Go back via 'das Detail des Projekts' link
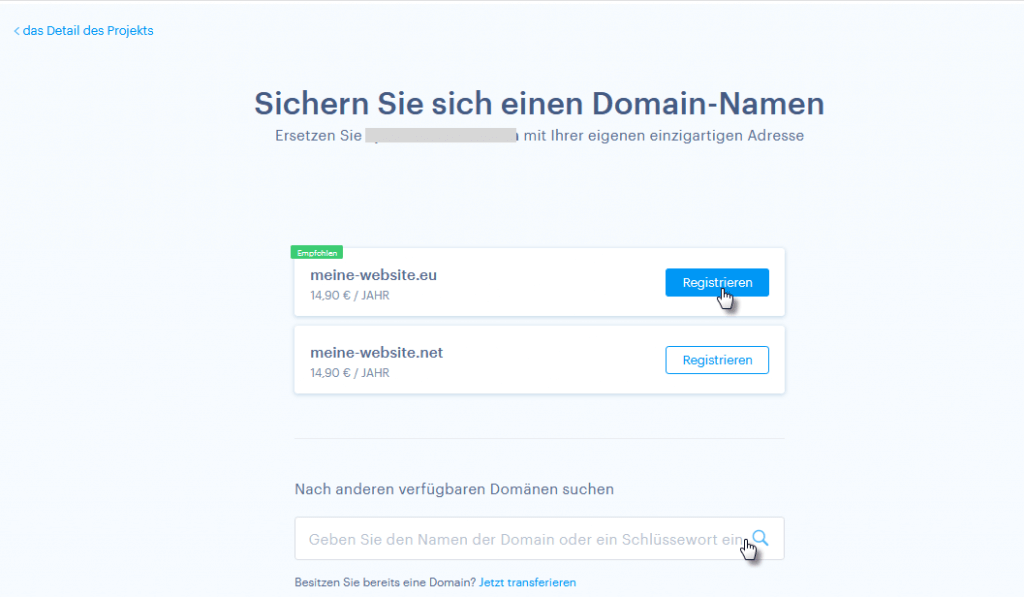The image size is (1024, 597). (x=84, y=31)
